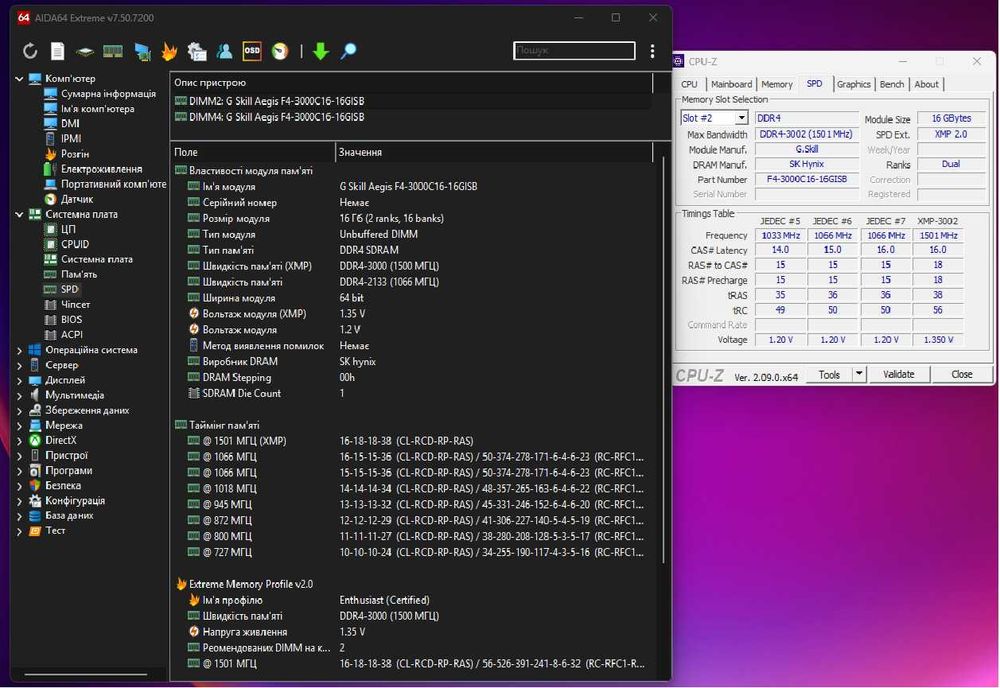This screenshot has height=688, width=1000.
Task: Open the Tools dropdown arrow in CPU-Z
Action: click(859, 374)
